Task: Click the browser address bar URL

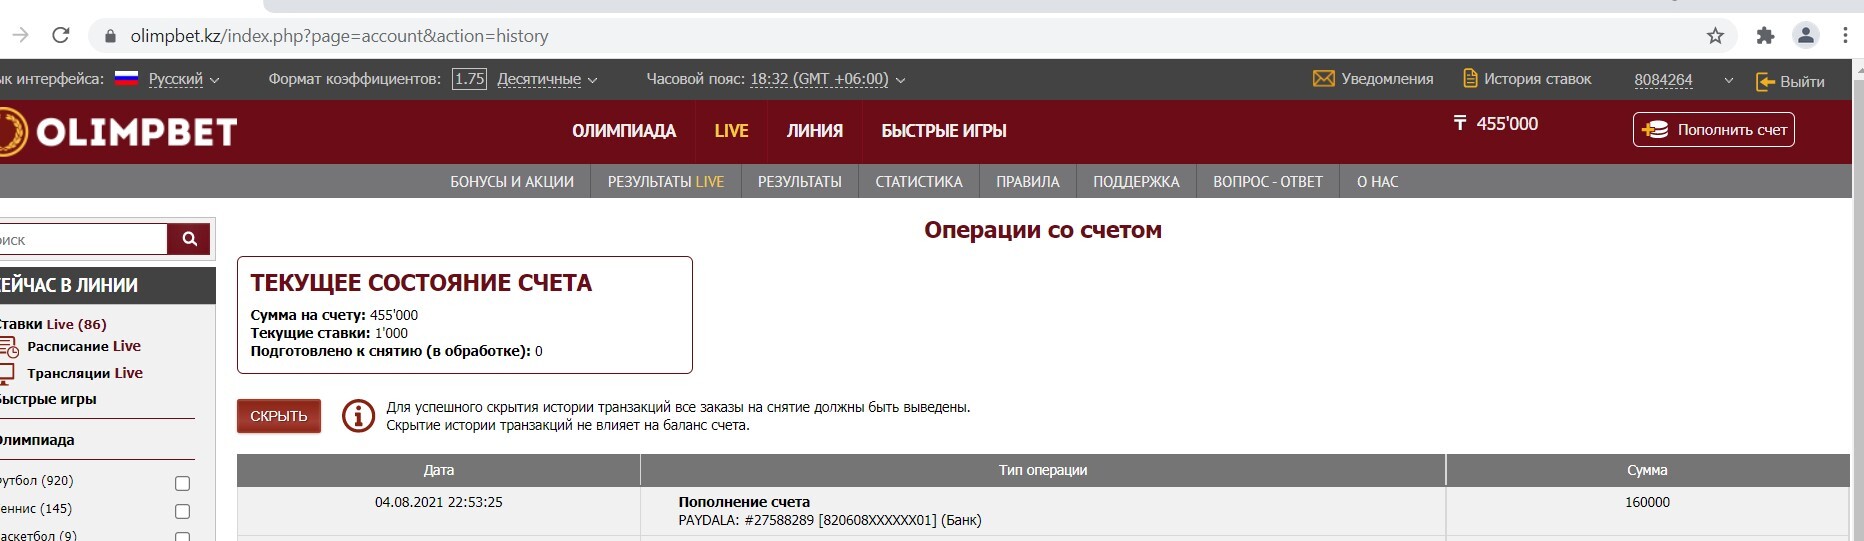Action: click(x=340, y=36)
